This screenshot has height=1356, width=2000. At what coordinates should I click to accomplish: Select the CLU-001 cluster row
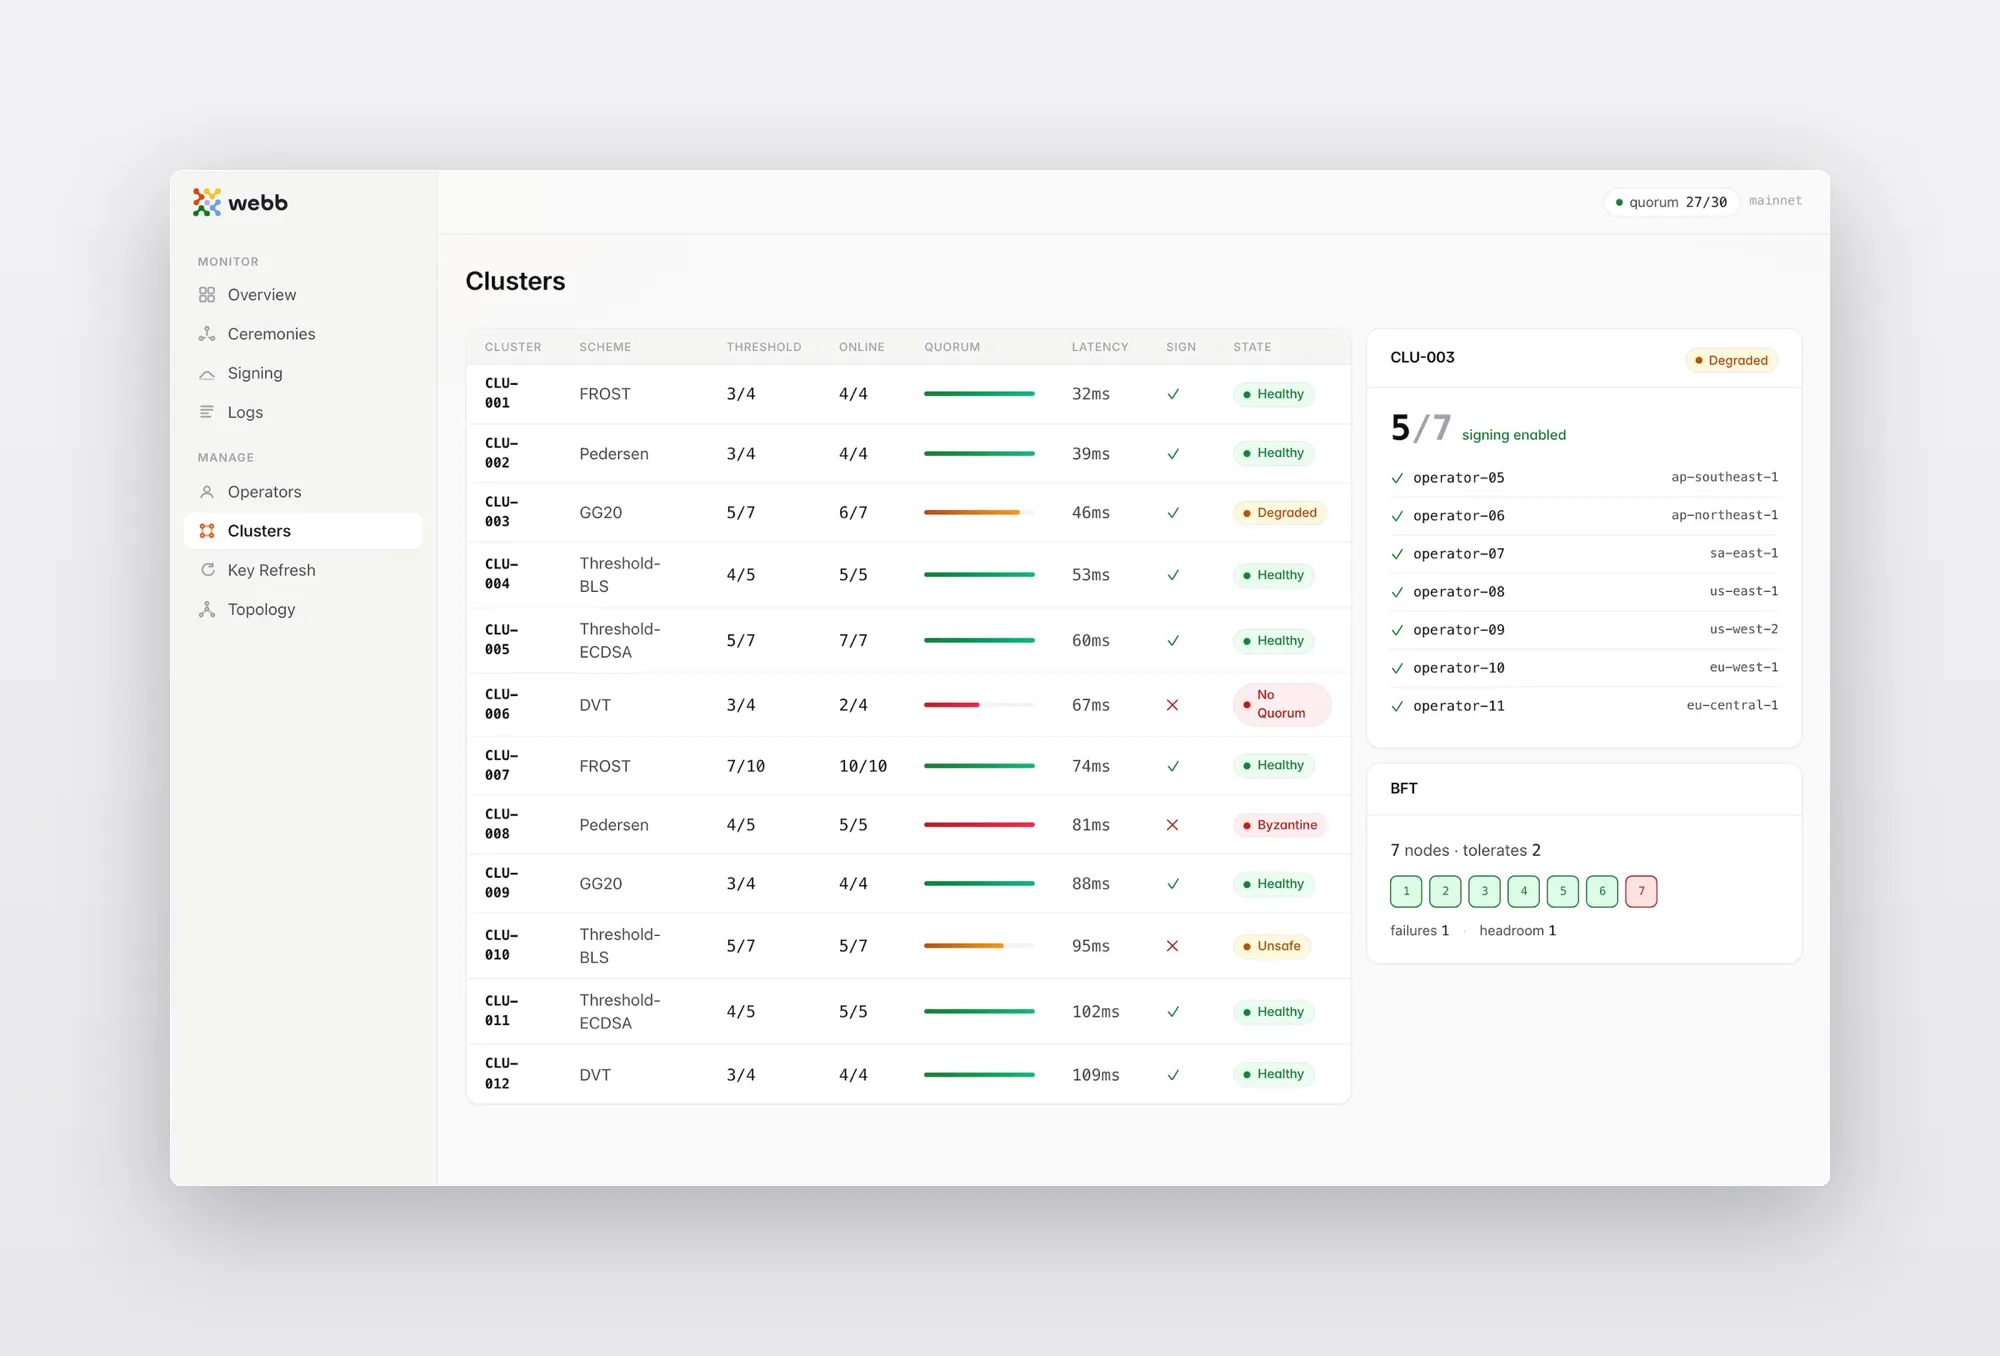pyautogui.click(x=908, y=394)
